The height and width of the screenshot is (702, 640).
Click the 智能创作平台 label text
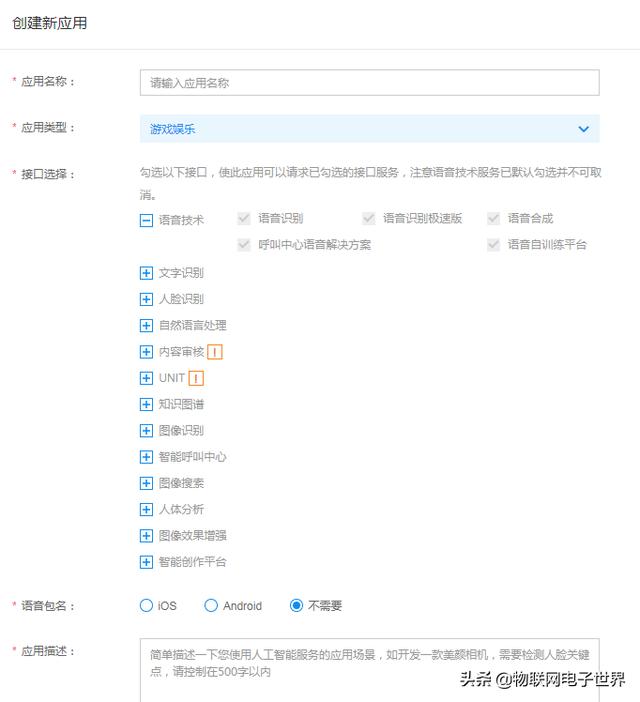[x=192, y=562]
